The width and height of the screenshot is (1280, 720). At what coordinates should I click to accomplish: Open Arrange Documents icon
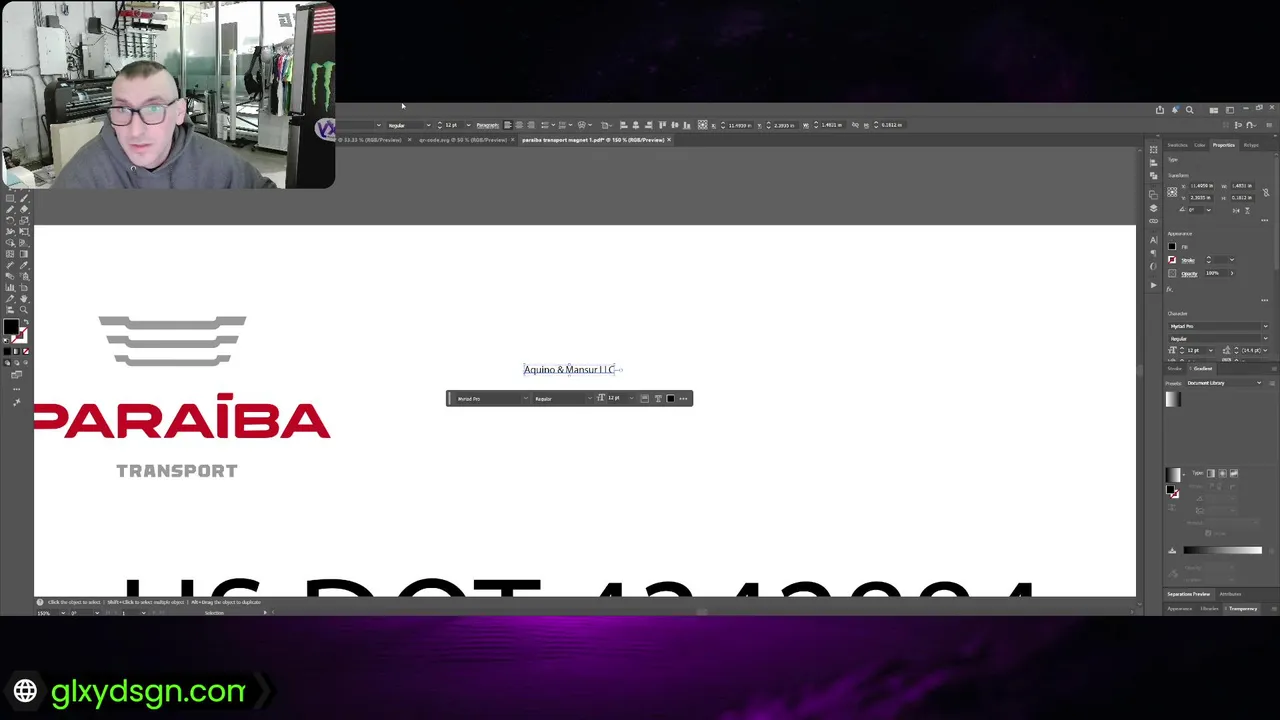coord(1214,110)
